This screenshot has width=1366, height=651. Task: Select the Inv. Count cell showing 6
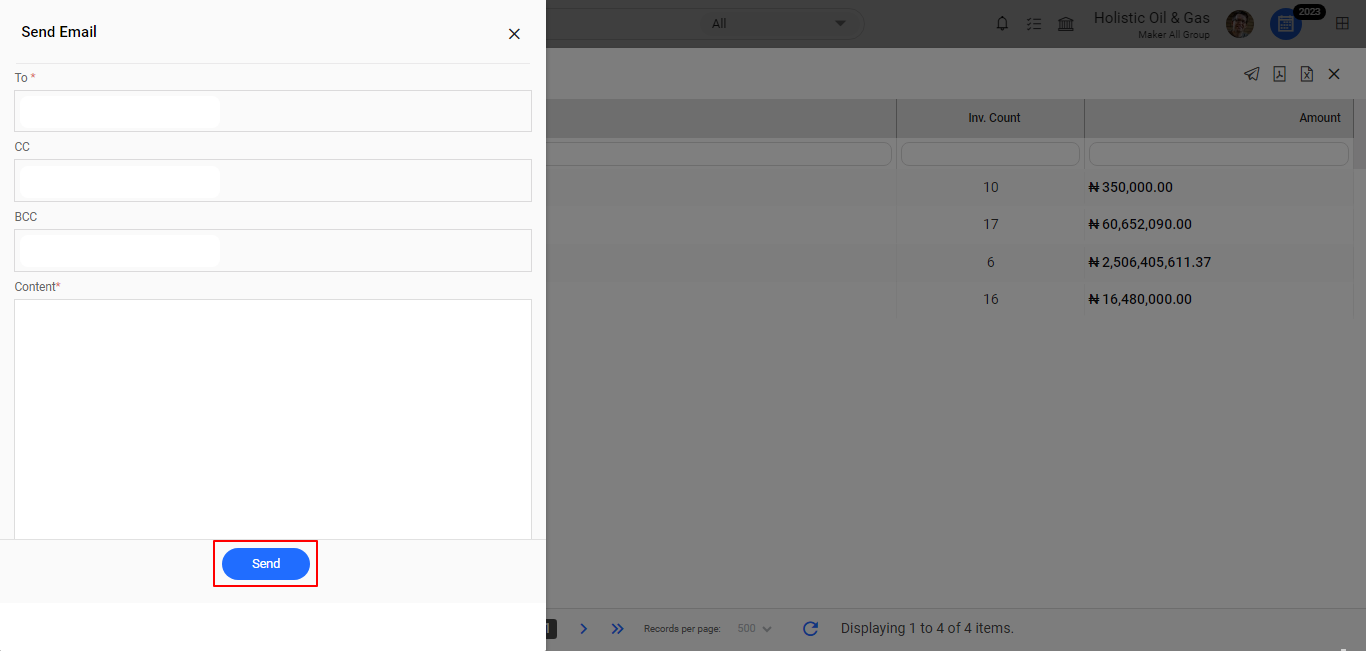(x=991, y=262)
